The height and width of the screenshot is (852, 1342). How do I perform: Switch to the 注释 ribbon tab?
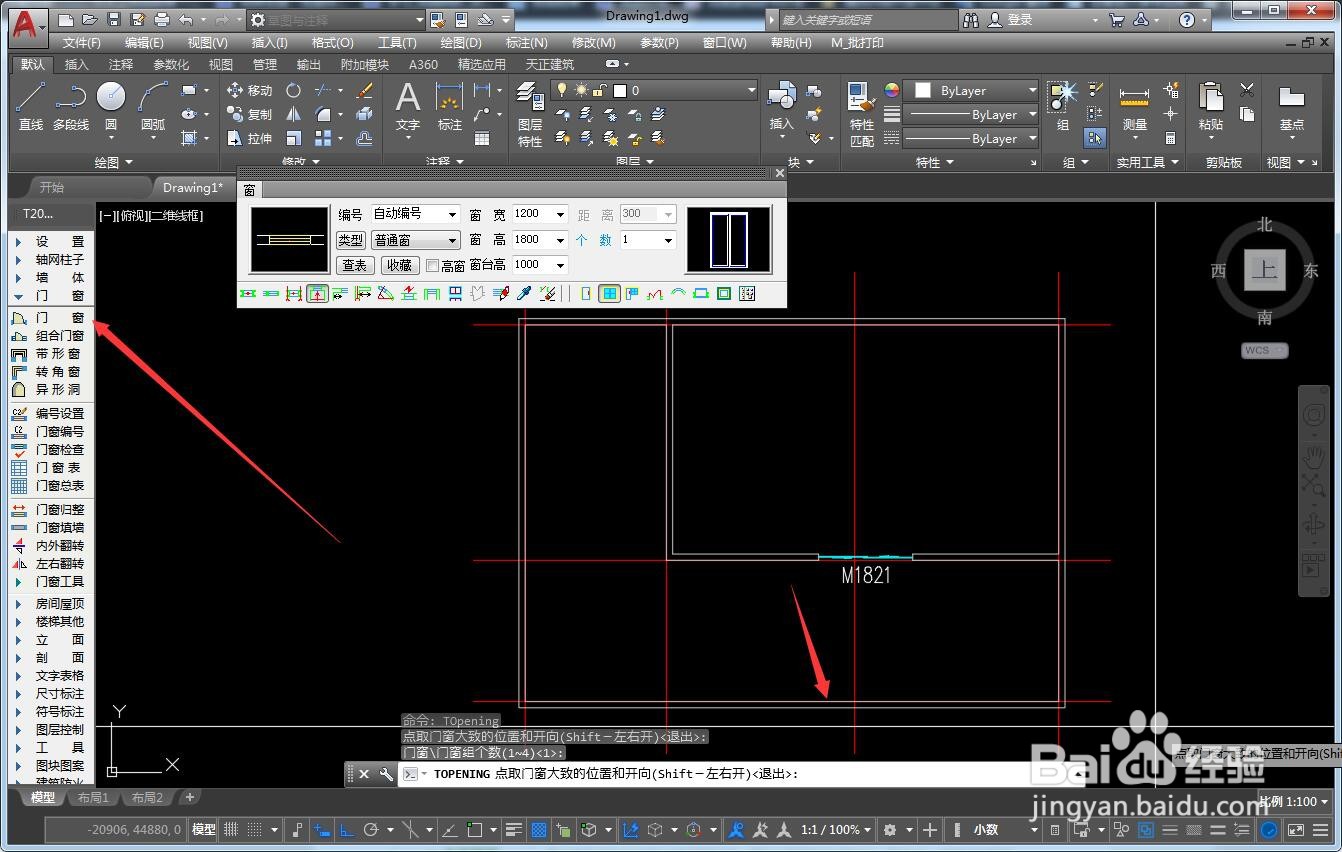point(121,64)
